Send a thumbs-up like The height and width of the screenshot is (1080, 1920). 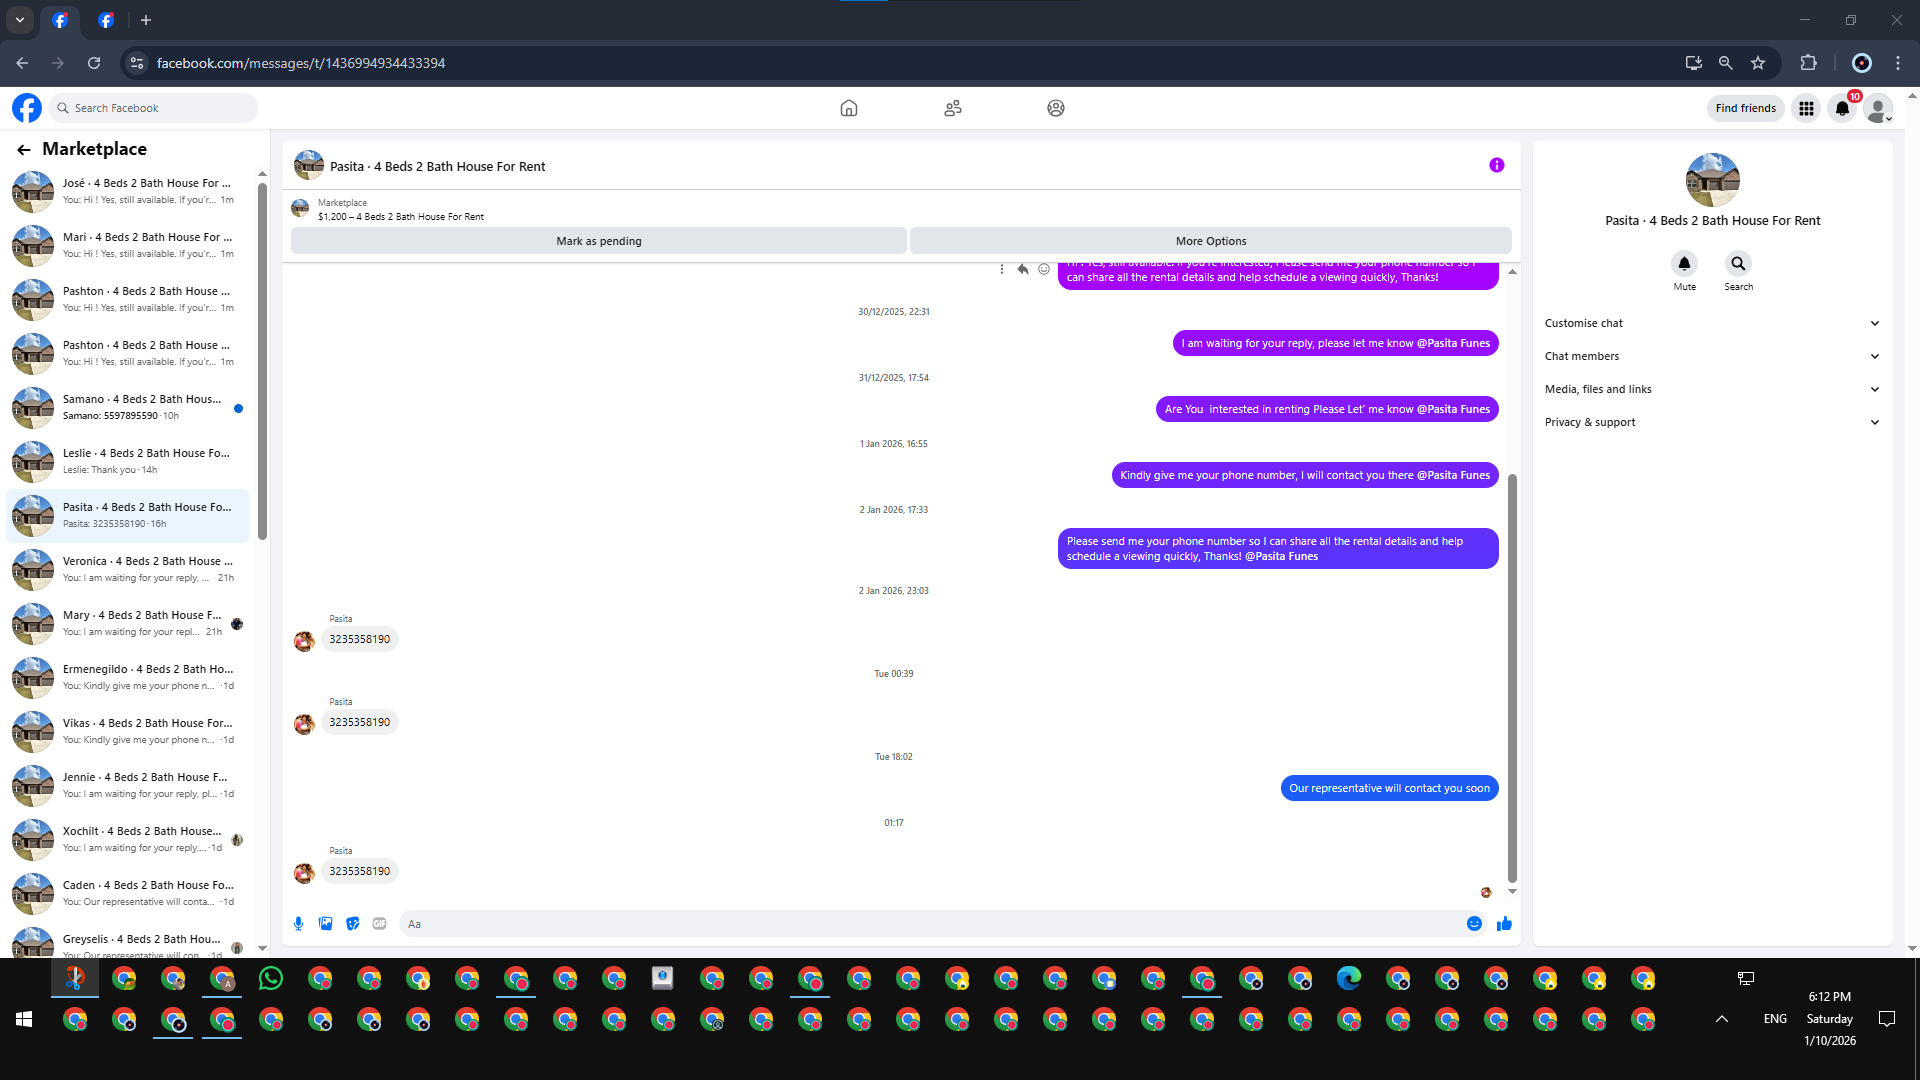pyautogui.click(x=1504, y=924)
